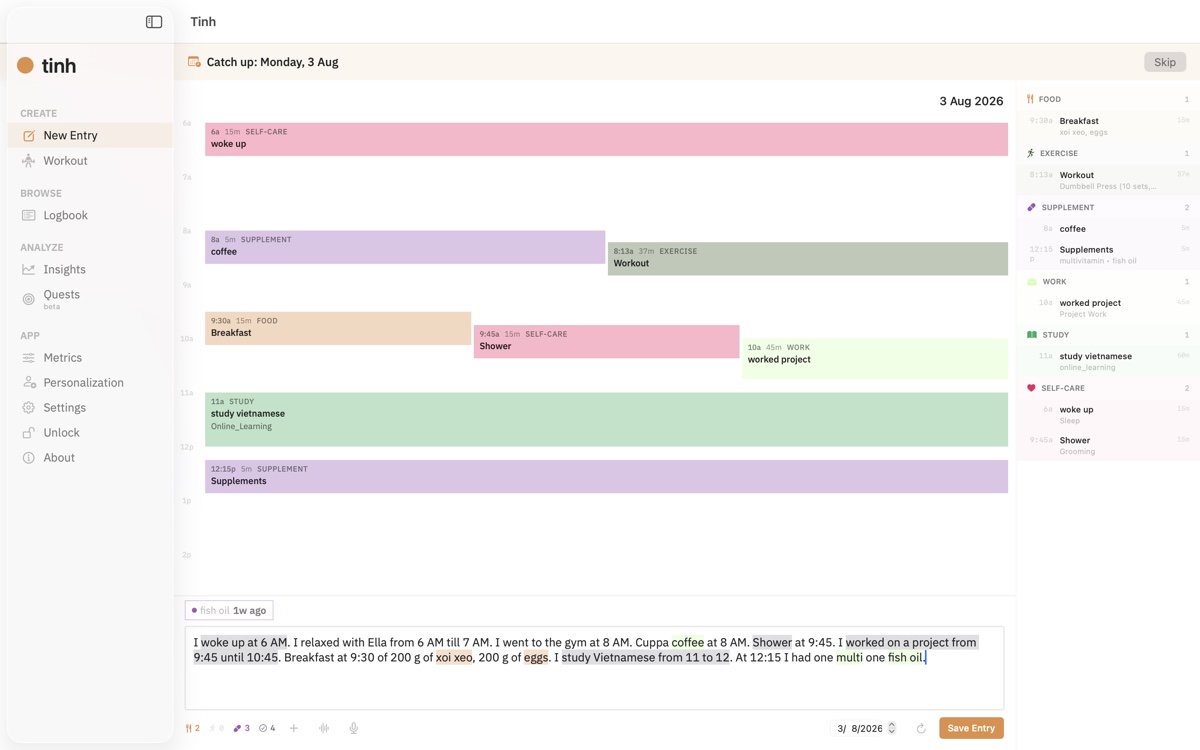Select the Workout exercise timeline block
This screenshot has height=750, width=1200.
(x=808, y=258)
